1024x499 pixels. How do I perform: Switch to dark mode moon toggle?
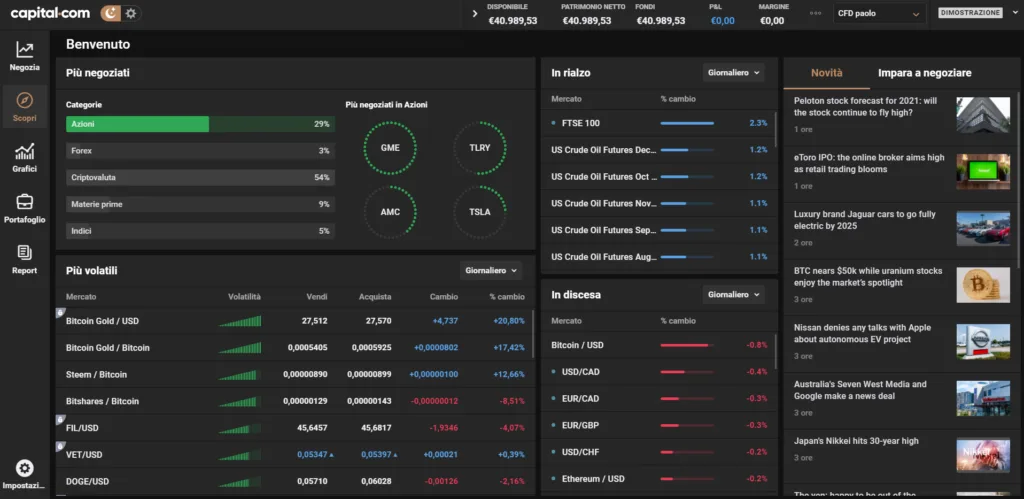(111, 13)
